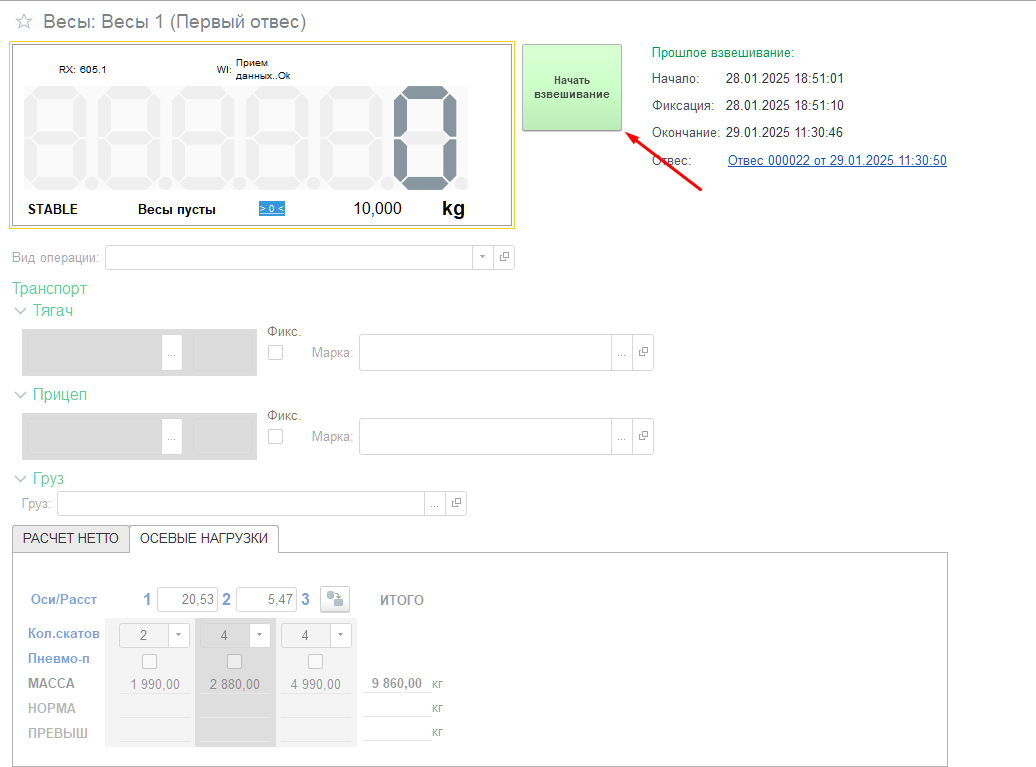Click the icon button beside axis 3
The image size is (1036, 767).
(337, 599)
